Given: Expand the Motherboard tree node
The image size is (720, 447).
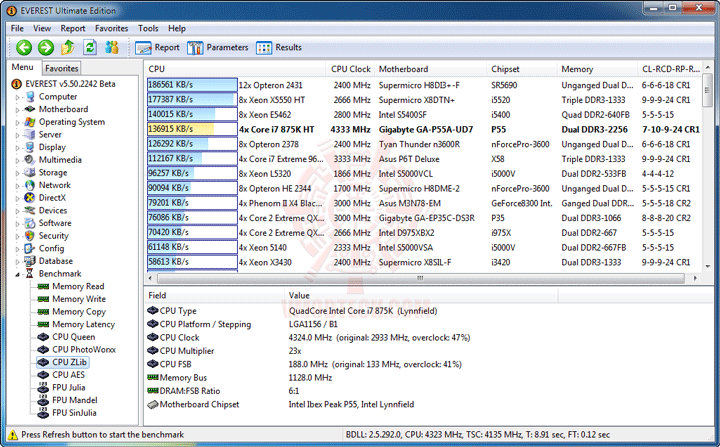Looking at the screenshot, I should coord(17,110).
